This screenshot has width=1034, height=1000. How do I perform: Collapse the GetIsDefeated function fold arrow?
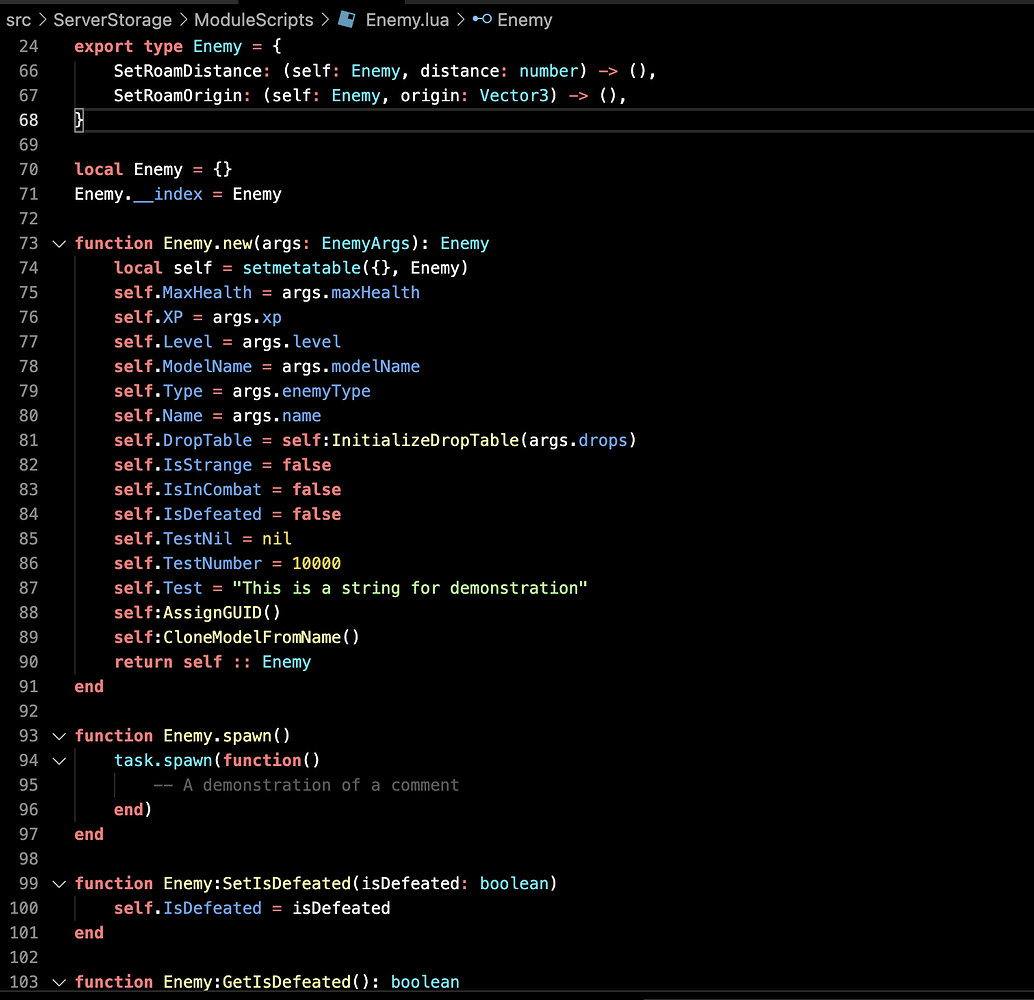pos(58,982)
